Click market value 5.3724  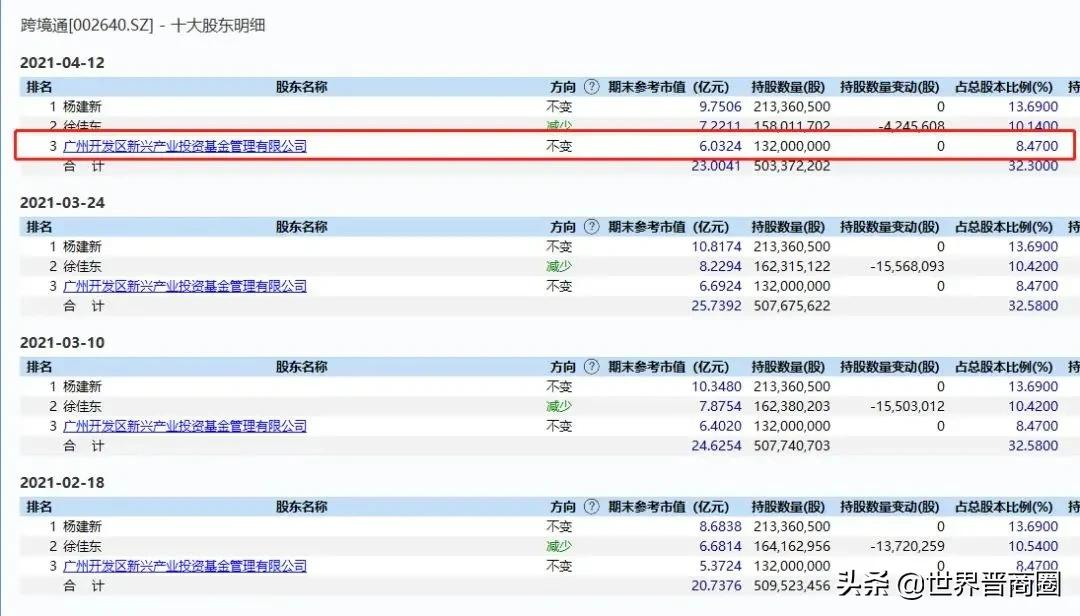(720, 566)
